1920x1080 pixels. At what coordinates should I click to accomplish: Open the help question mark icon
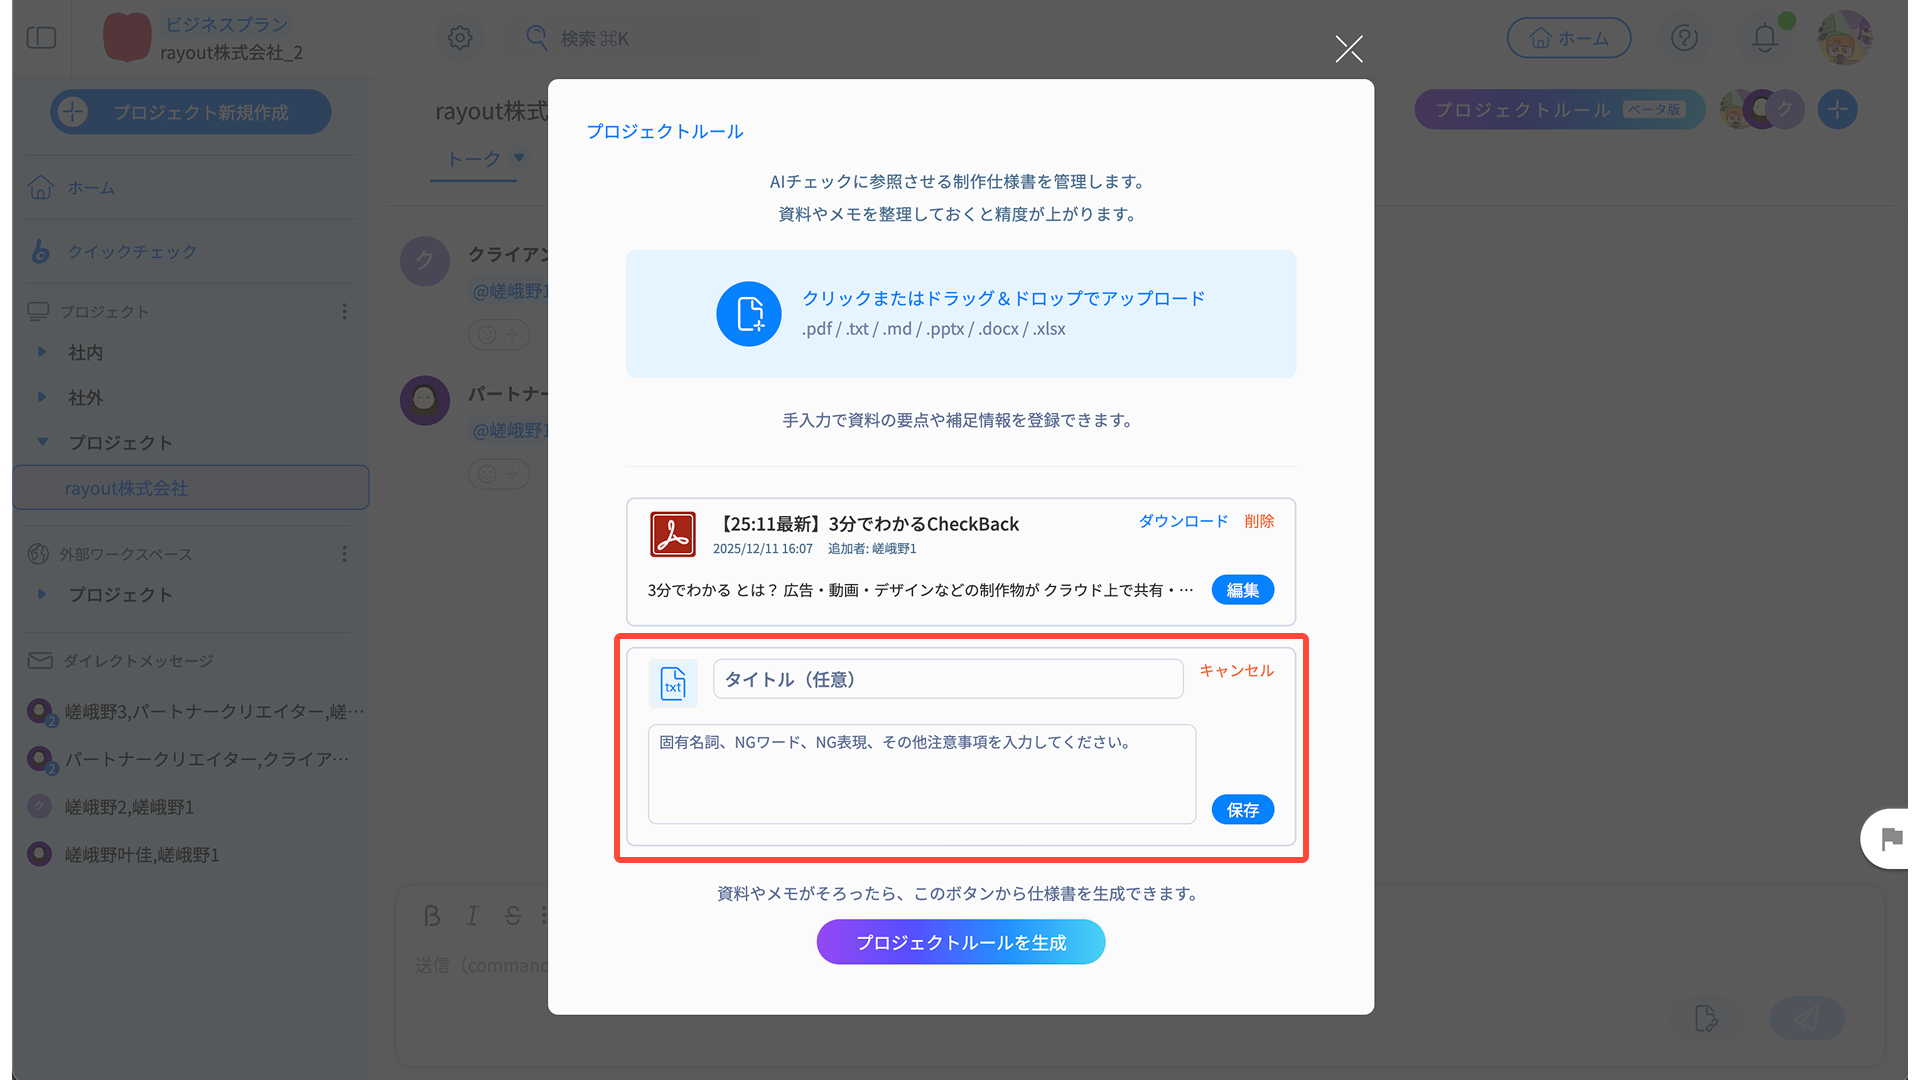click(1684, 38)
